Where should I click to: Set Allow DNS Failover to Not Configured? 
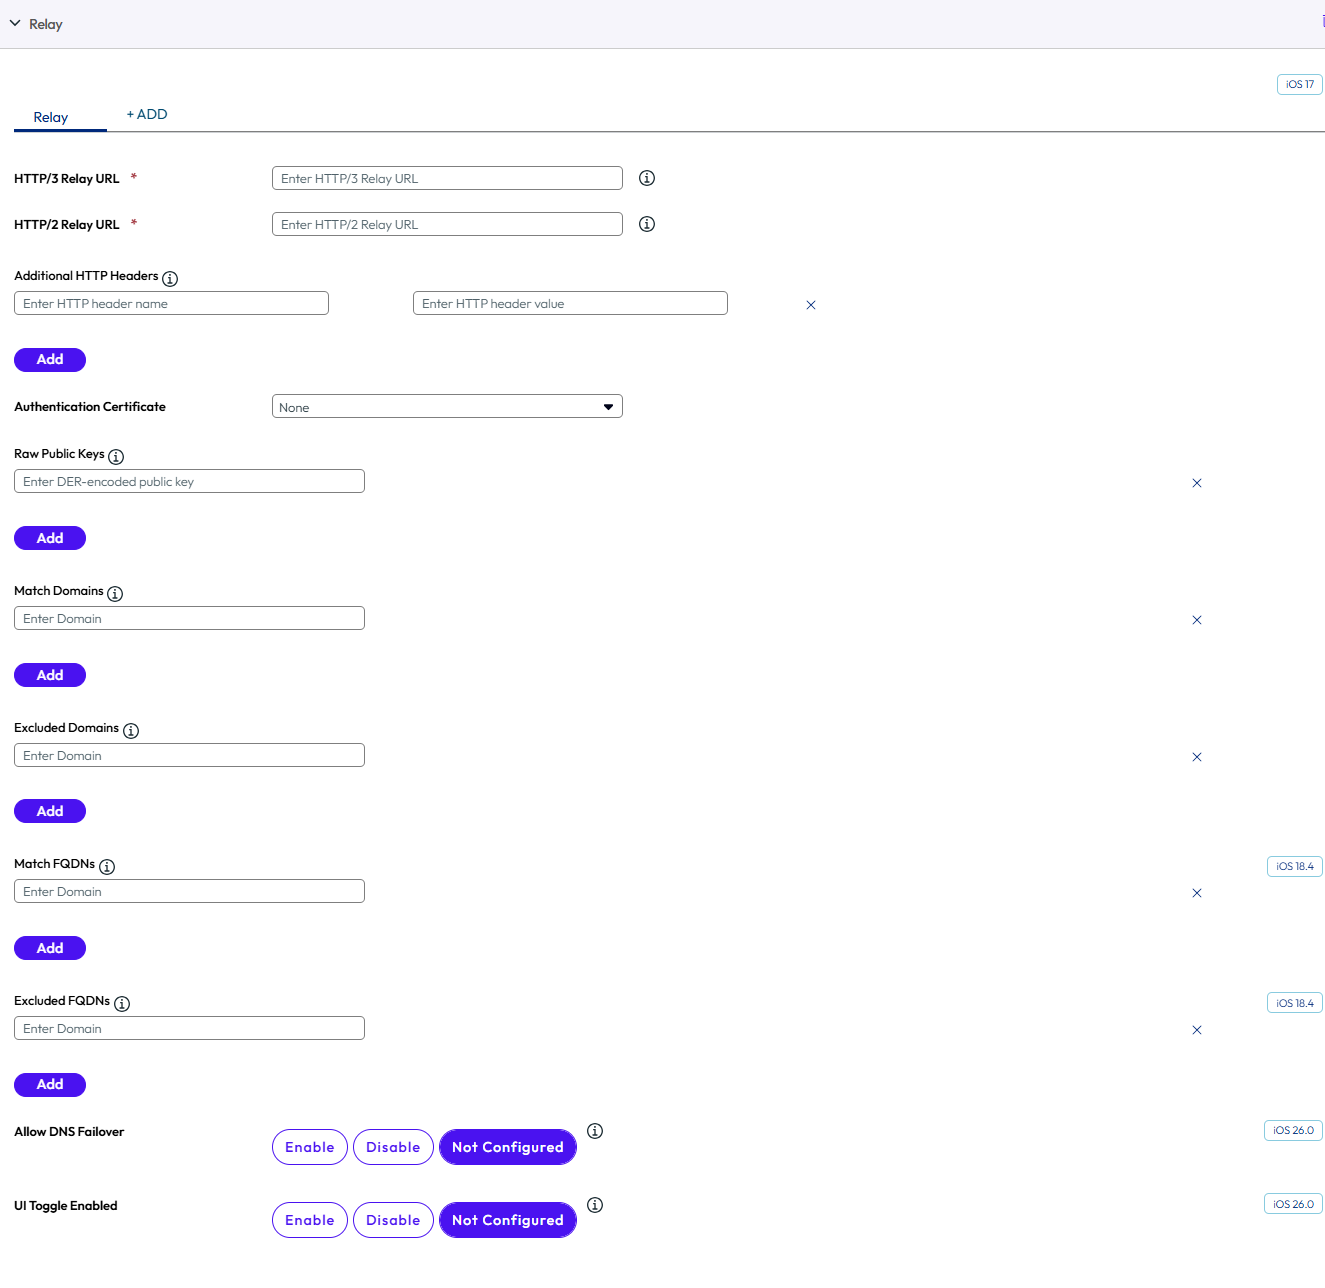[508, 1147]
